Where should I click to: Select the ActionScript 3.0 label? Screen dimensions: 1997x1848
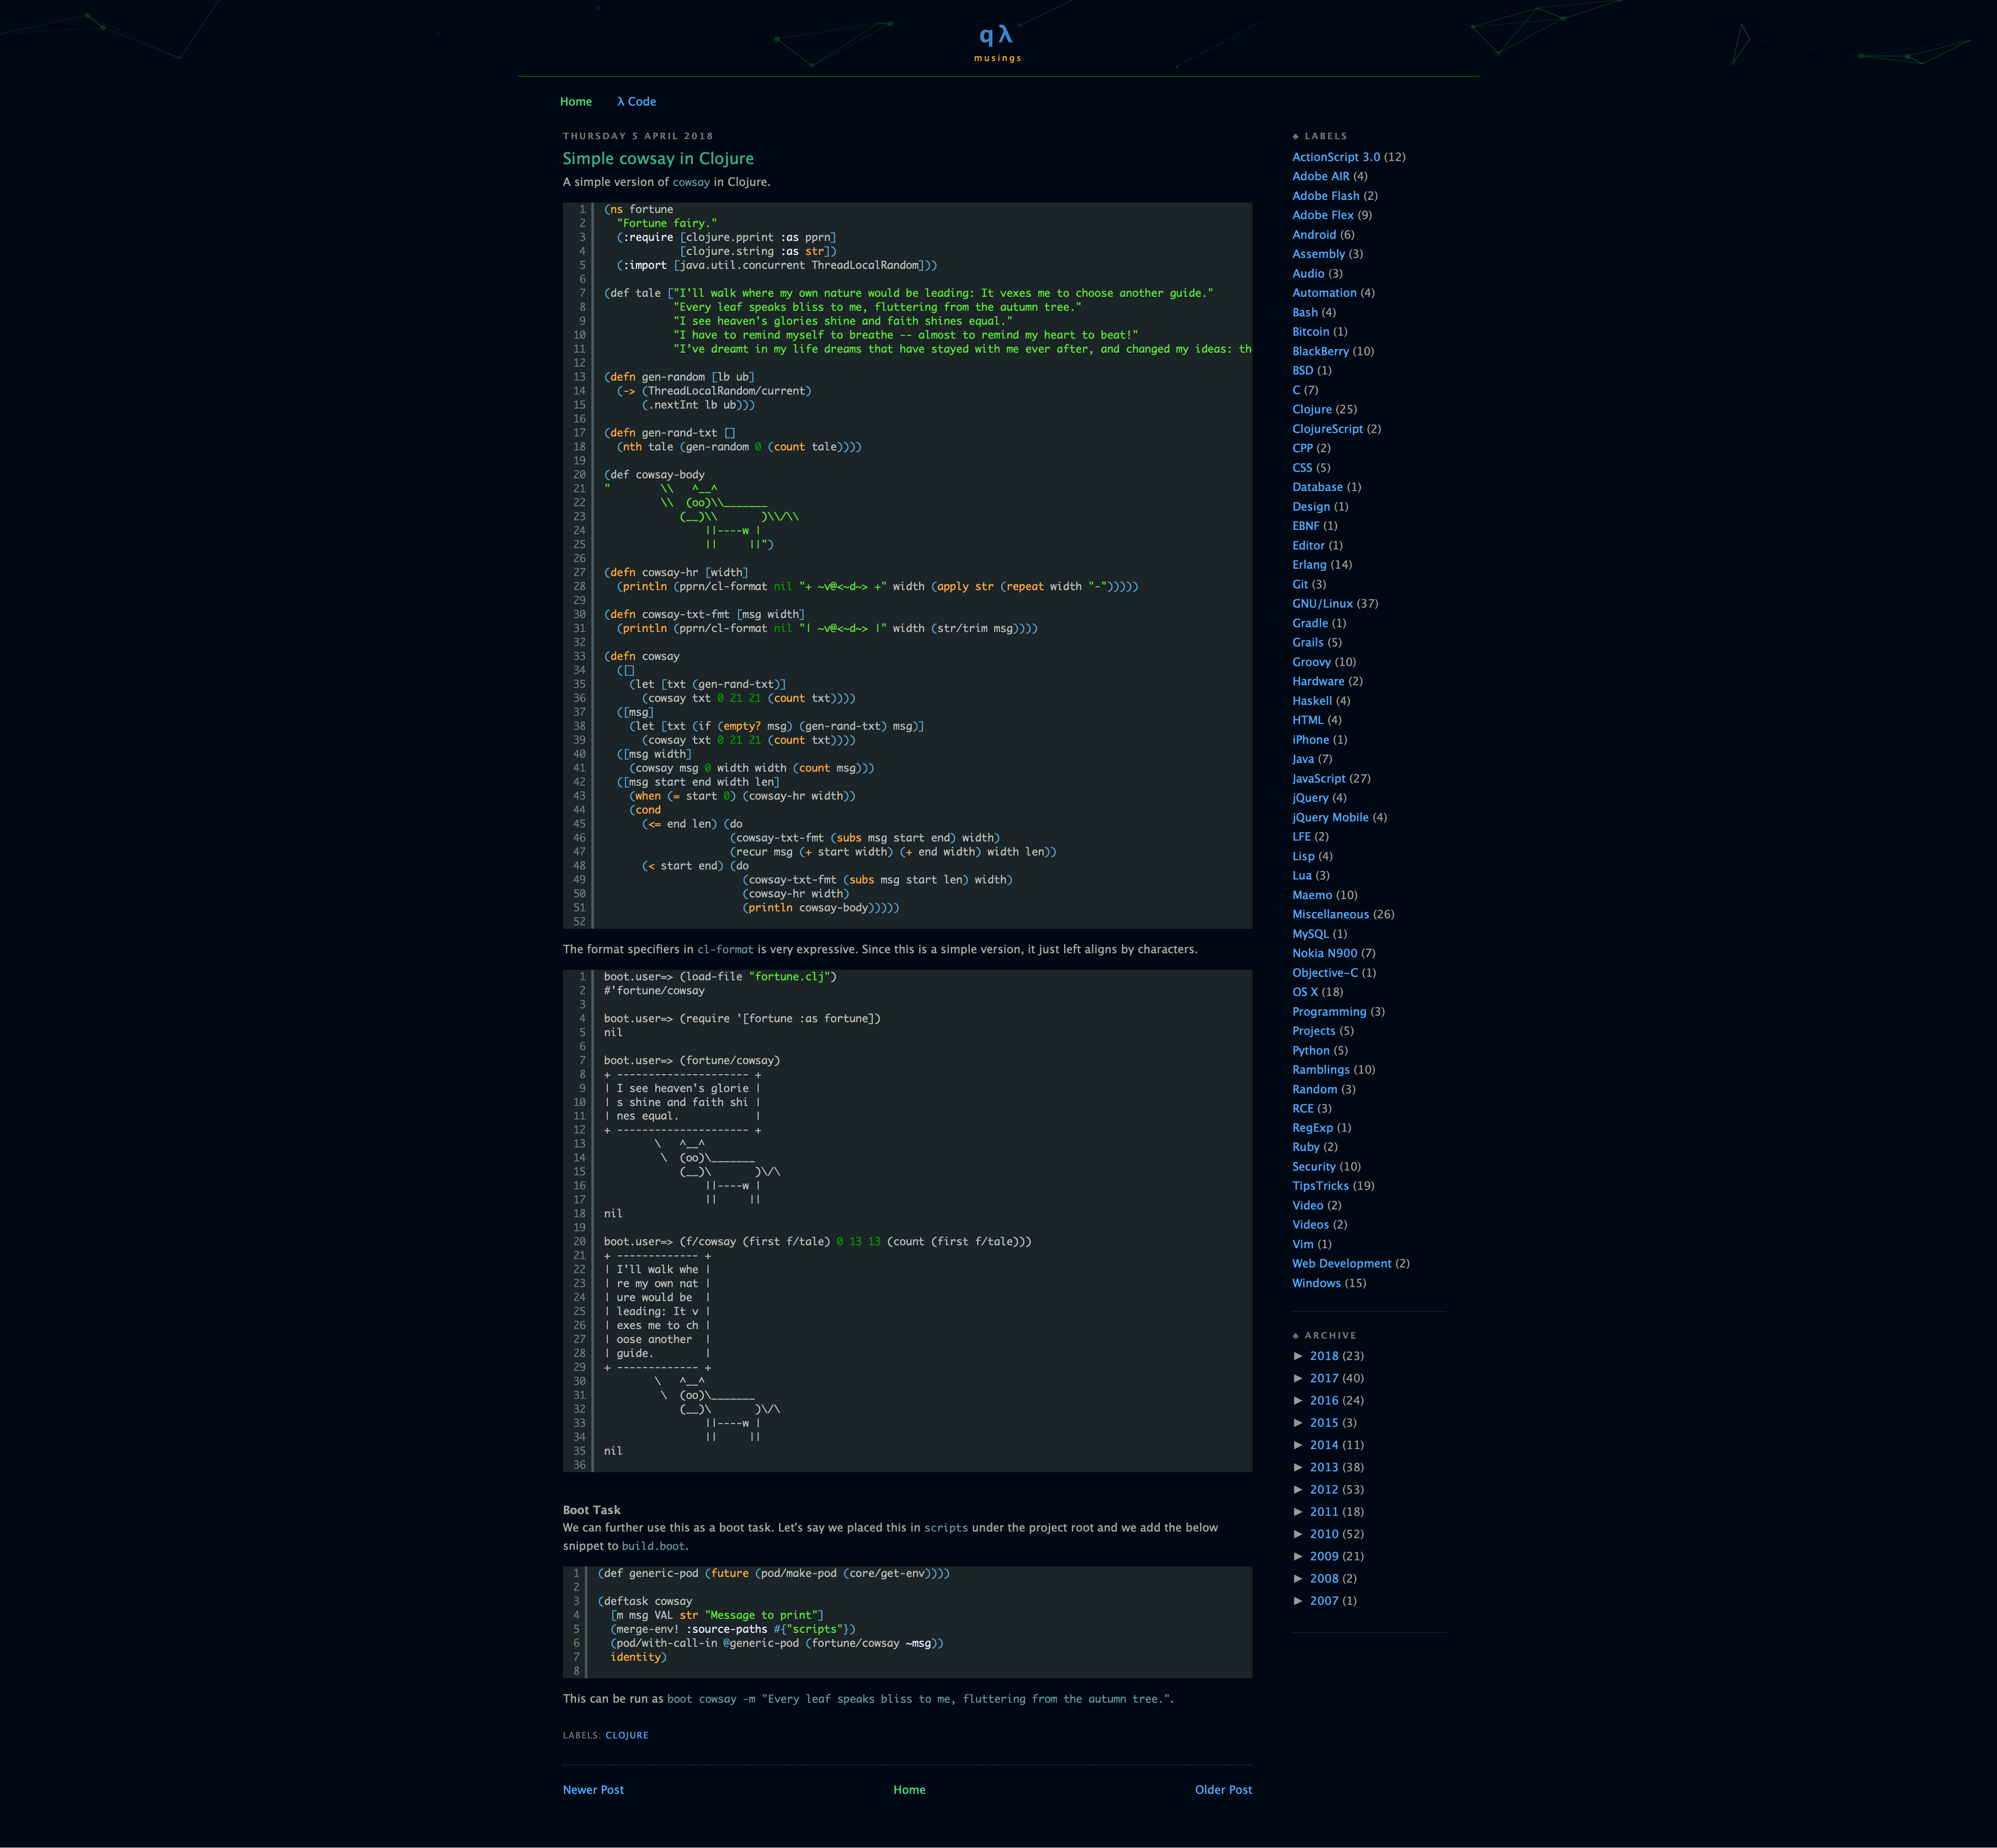tap(1335, 157)
